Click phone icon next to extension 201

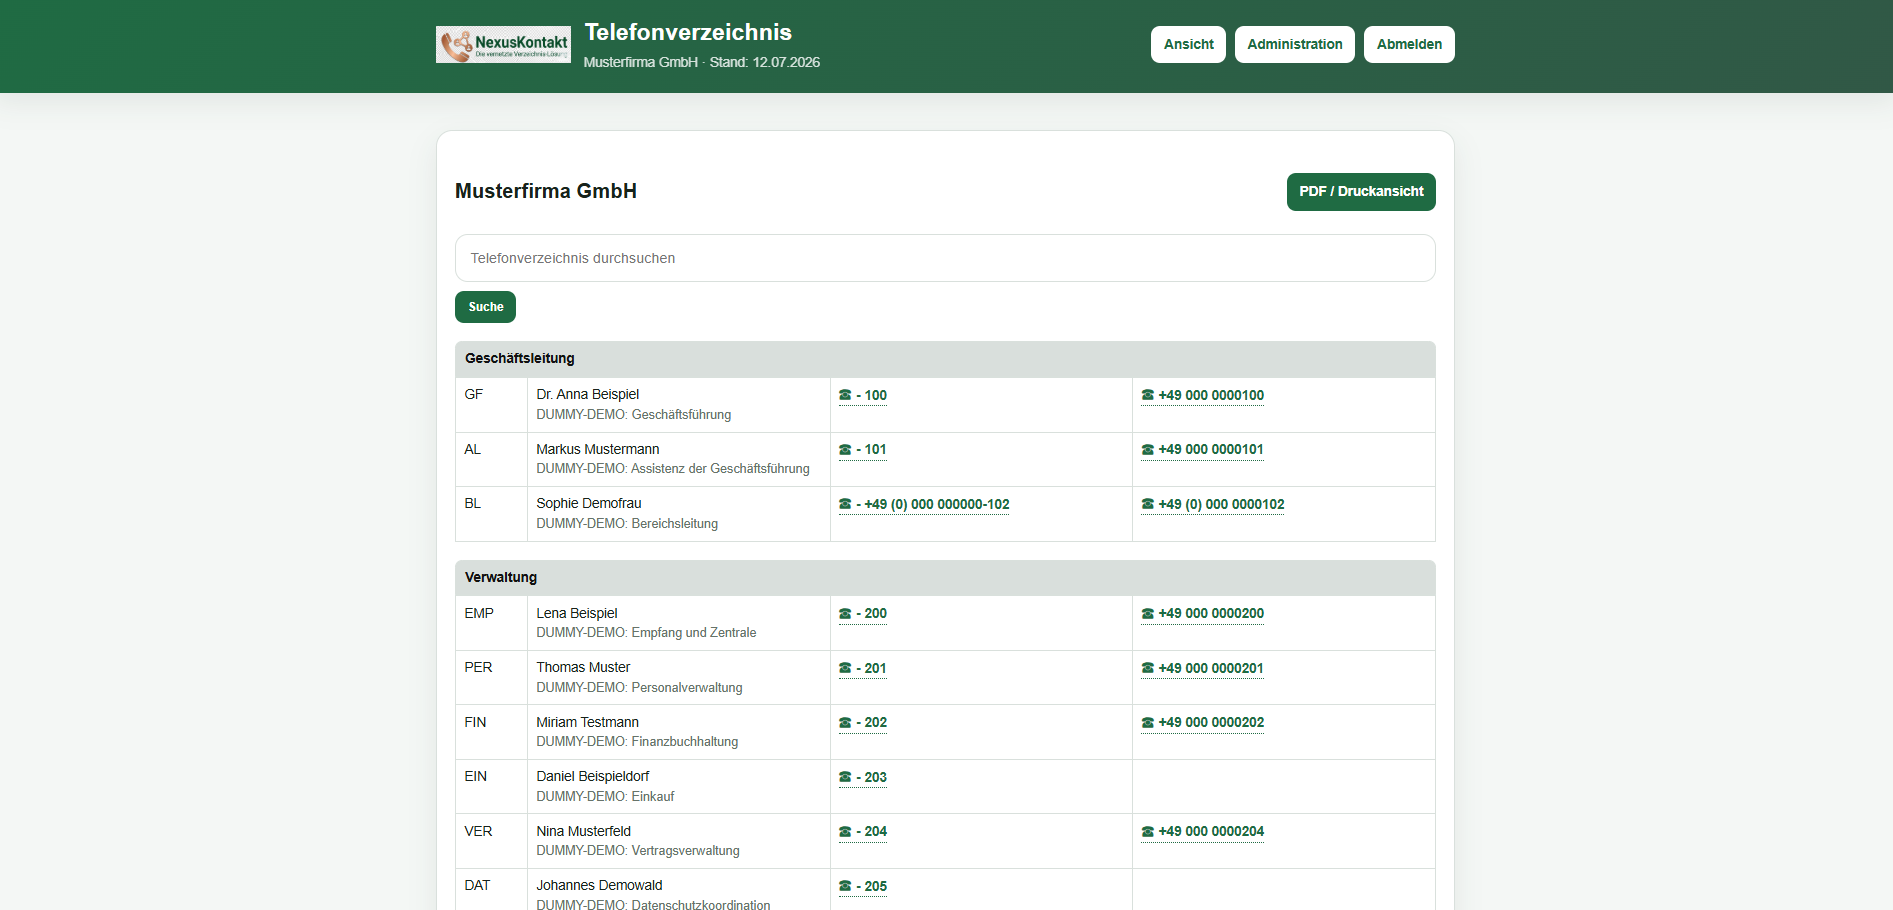click(845, 668)
